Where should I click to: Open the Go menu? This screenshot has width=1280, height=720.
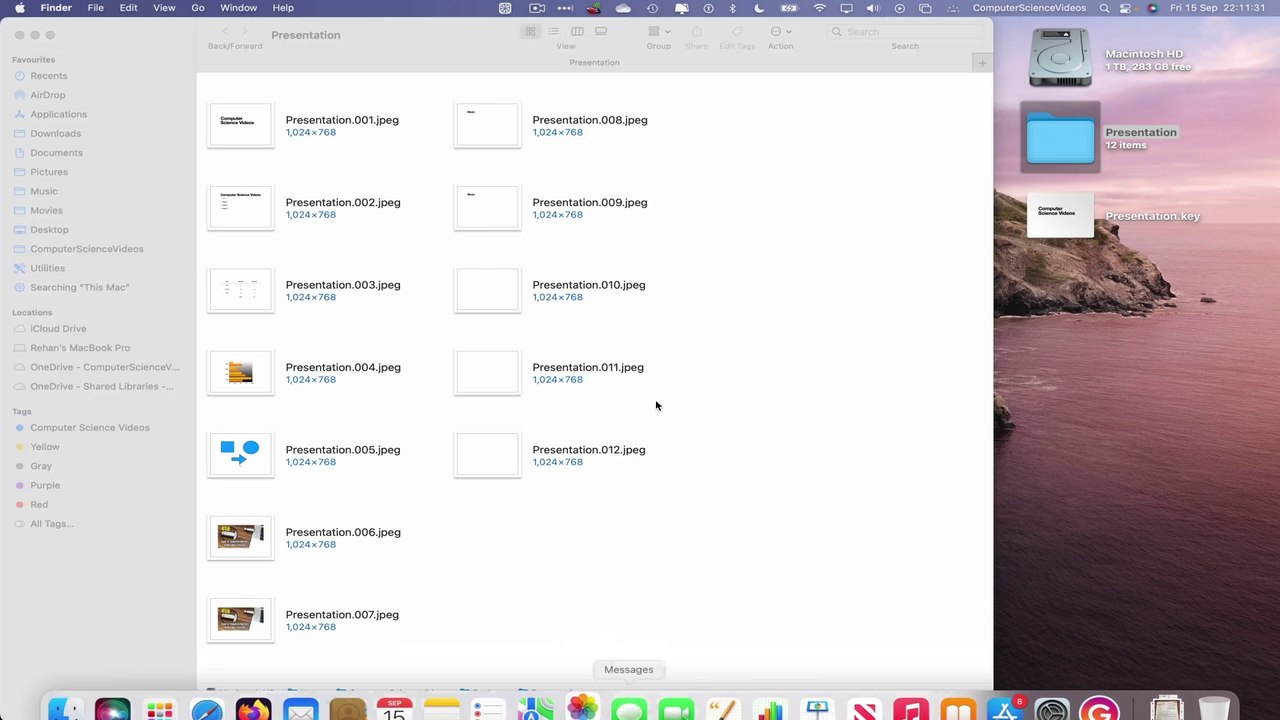pos(198,8)
